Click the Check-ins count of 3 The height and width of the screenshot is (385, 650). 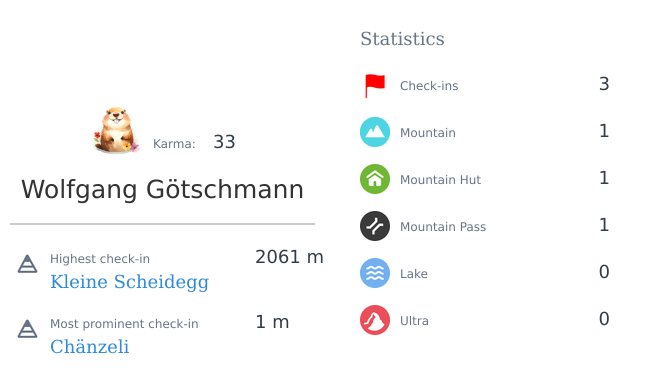(x=604, y=84)
